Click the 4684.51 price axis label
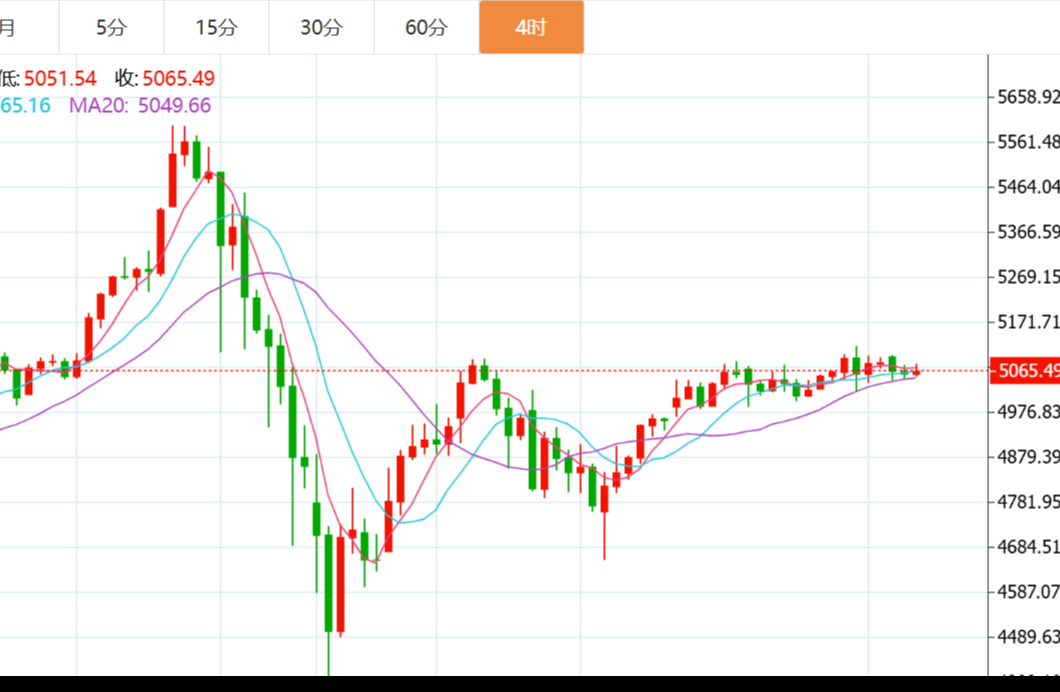 [x=1028, y=547]
